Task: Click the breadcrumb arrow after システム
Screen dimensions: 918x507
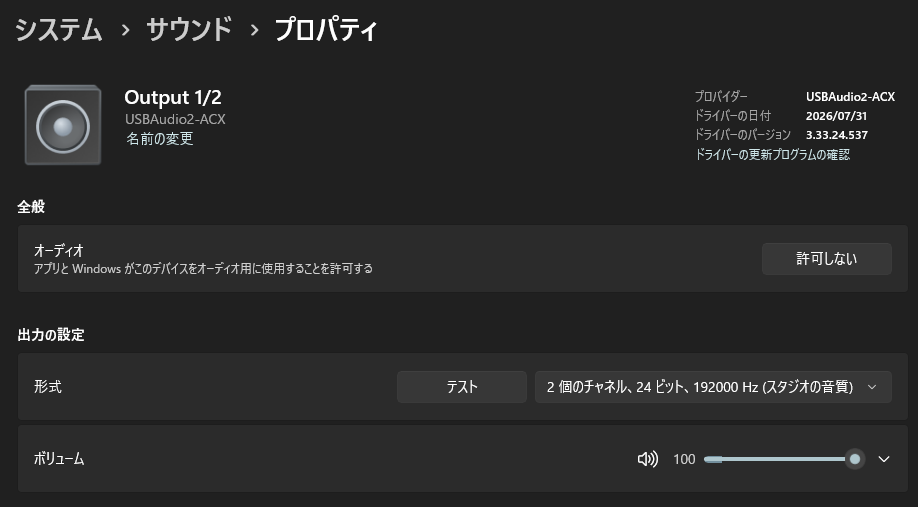Action: 125,30
